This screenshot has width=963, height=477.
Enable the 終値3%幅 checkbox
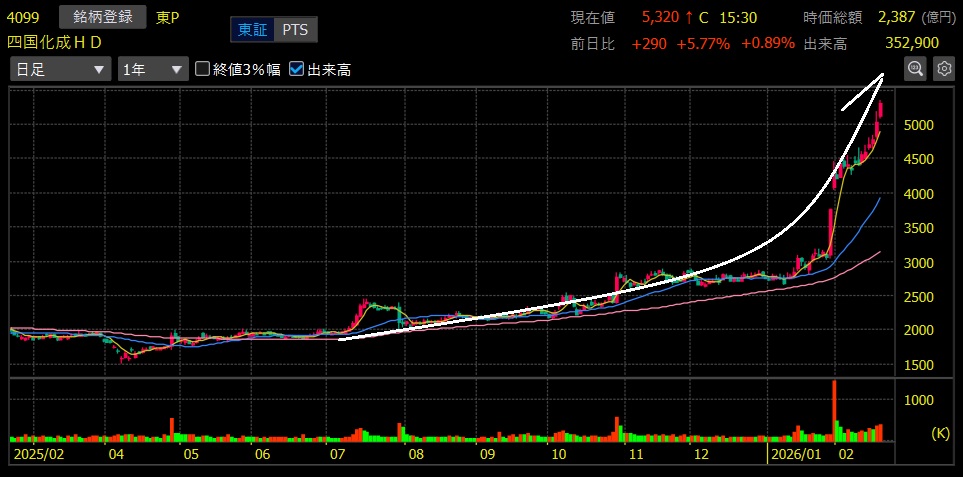coord(203,69)
